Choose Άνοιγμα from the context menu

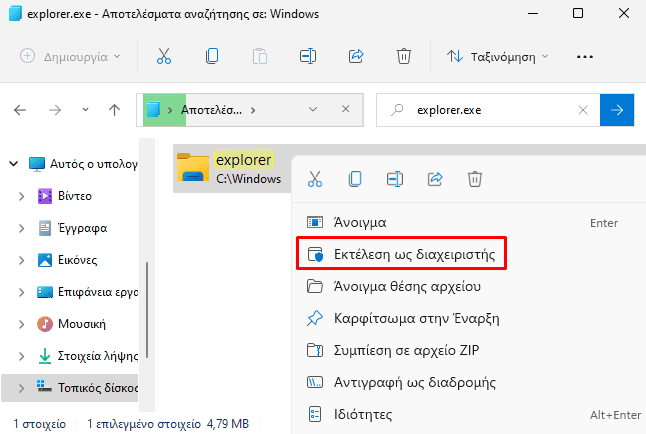(x=466, y=223)
